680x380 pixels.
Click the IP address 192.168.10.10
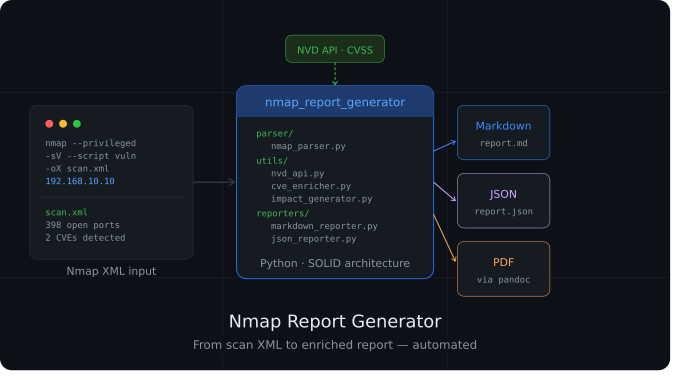[x=80, y=181]
